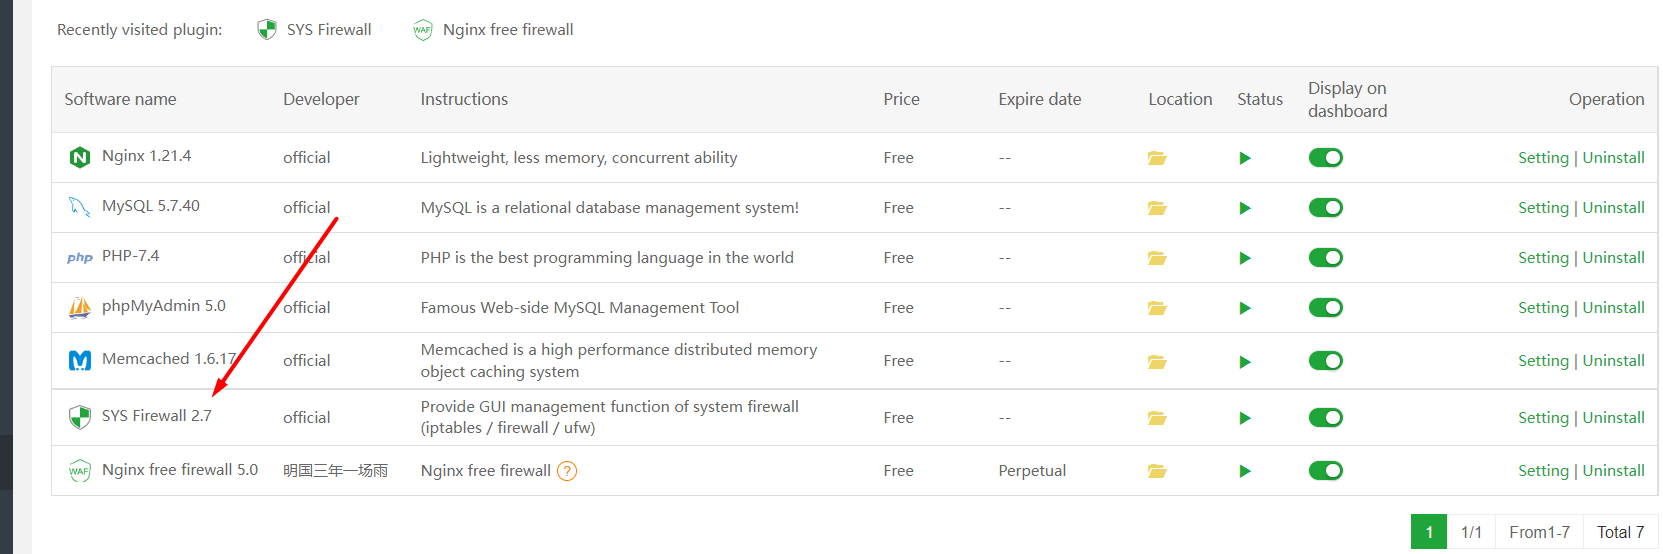Turn off SYS Firewall dashboard display toggle
Screen dimensions: 1663x554
pos(1325,418)
